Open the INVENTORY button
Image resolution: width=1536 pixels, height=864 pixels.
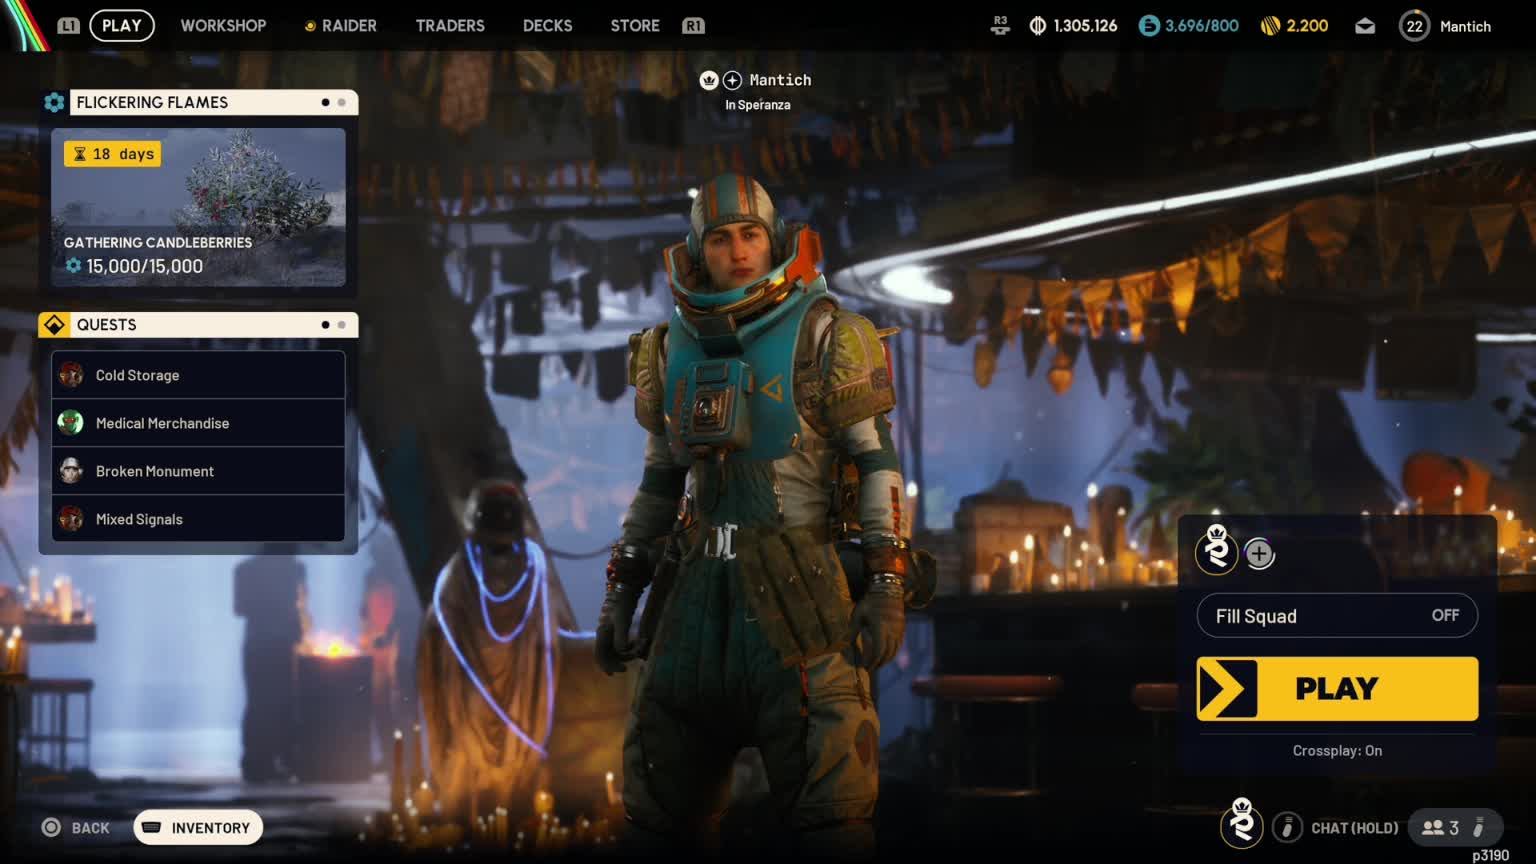[x=198, y=828]
